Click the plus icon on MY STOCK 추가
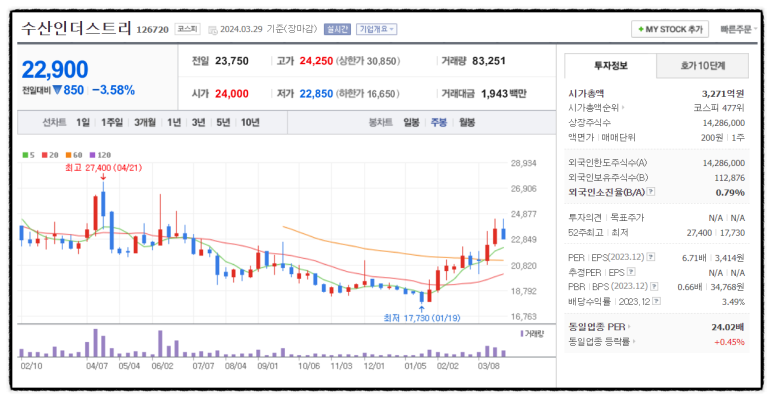773x400 pixels. (x=640, y=30)
